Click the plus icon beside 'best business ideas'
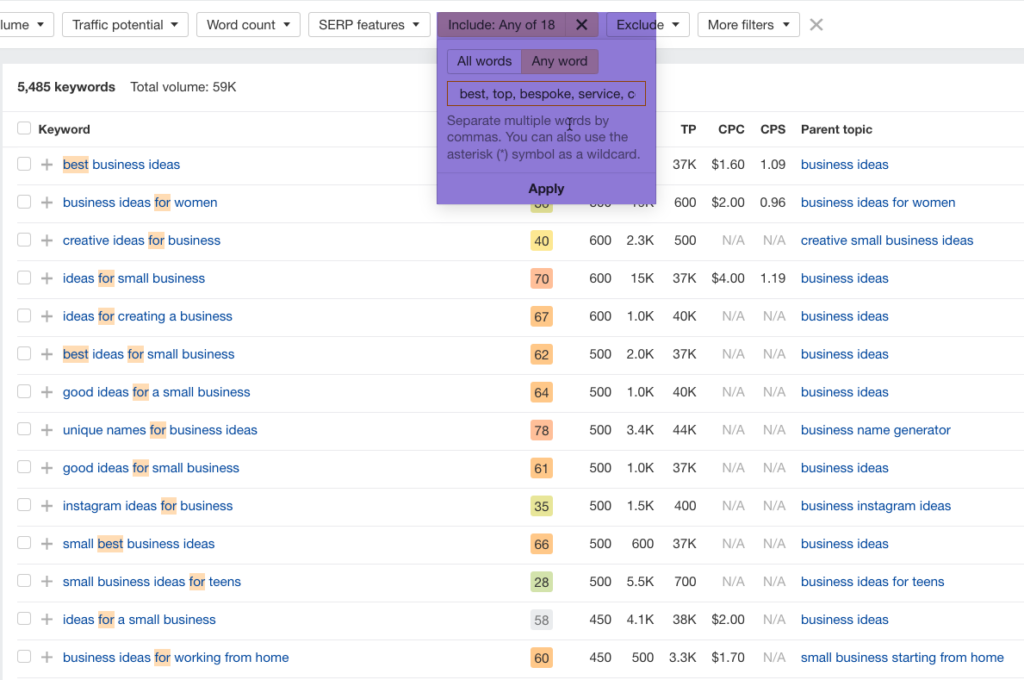 [x=46, y=165]
